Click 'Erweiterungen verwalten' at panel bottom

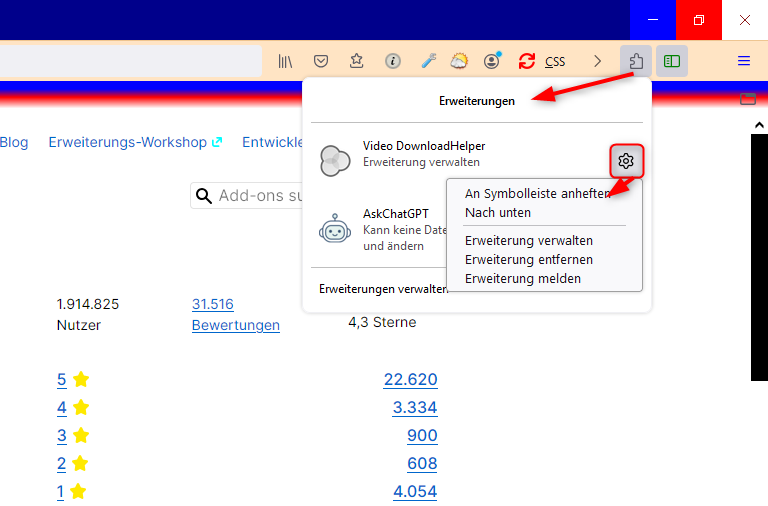click(x=383, y=289)
